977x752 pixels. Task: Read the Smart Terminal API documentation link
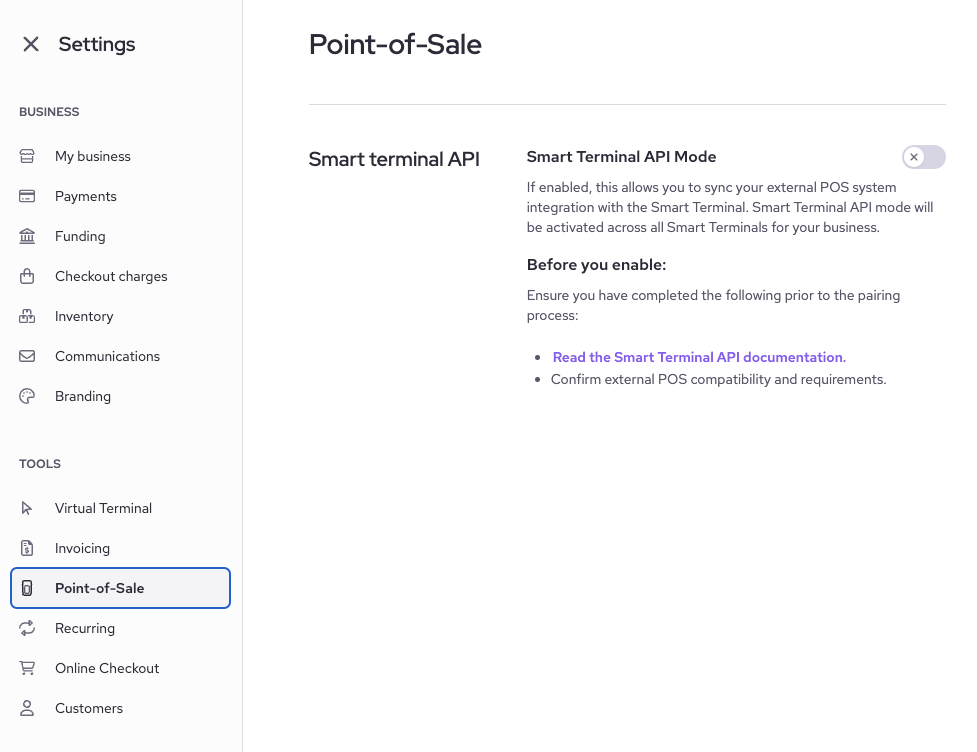[698, 357]
